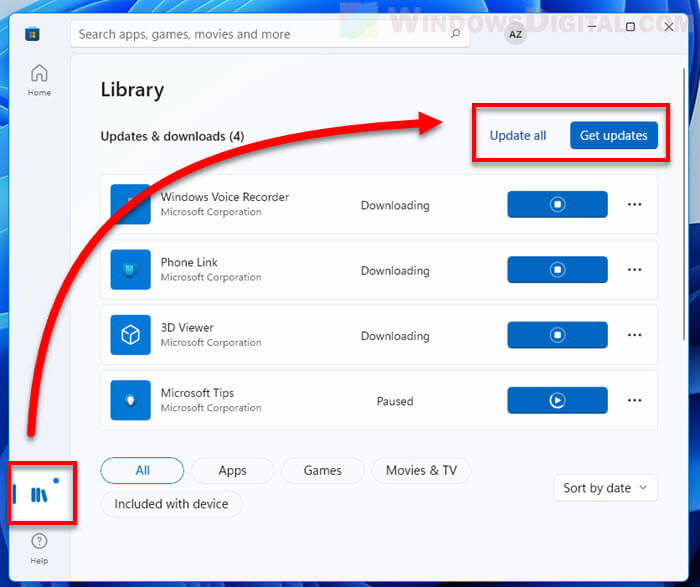
Task: Click the vertical scrollbar of the Library page
Action: (x=684, y=204)
